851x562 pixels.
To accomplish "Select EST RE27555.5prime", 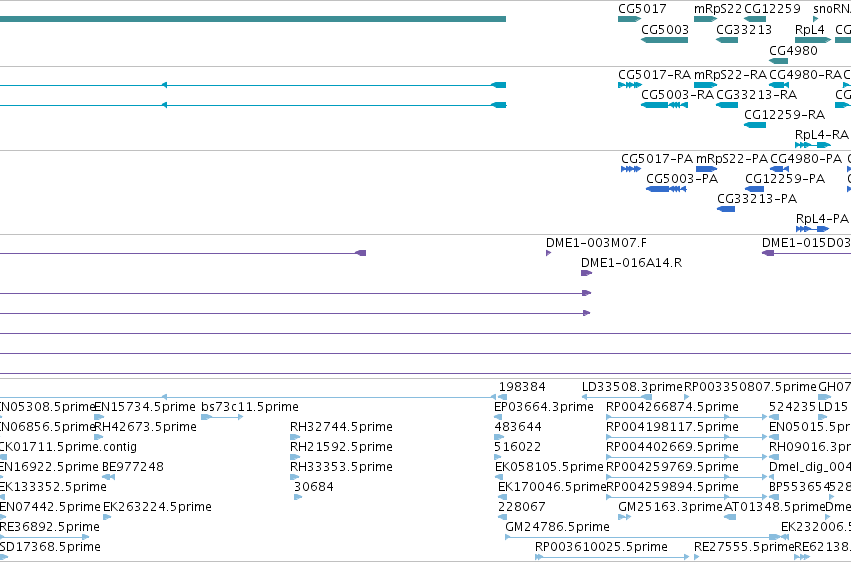I will (x=744, y=547).
